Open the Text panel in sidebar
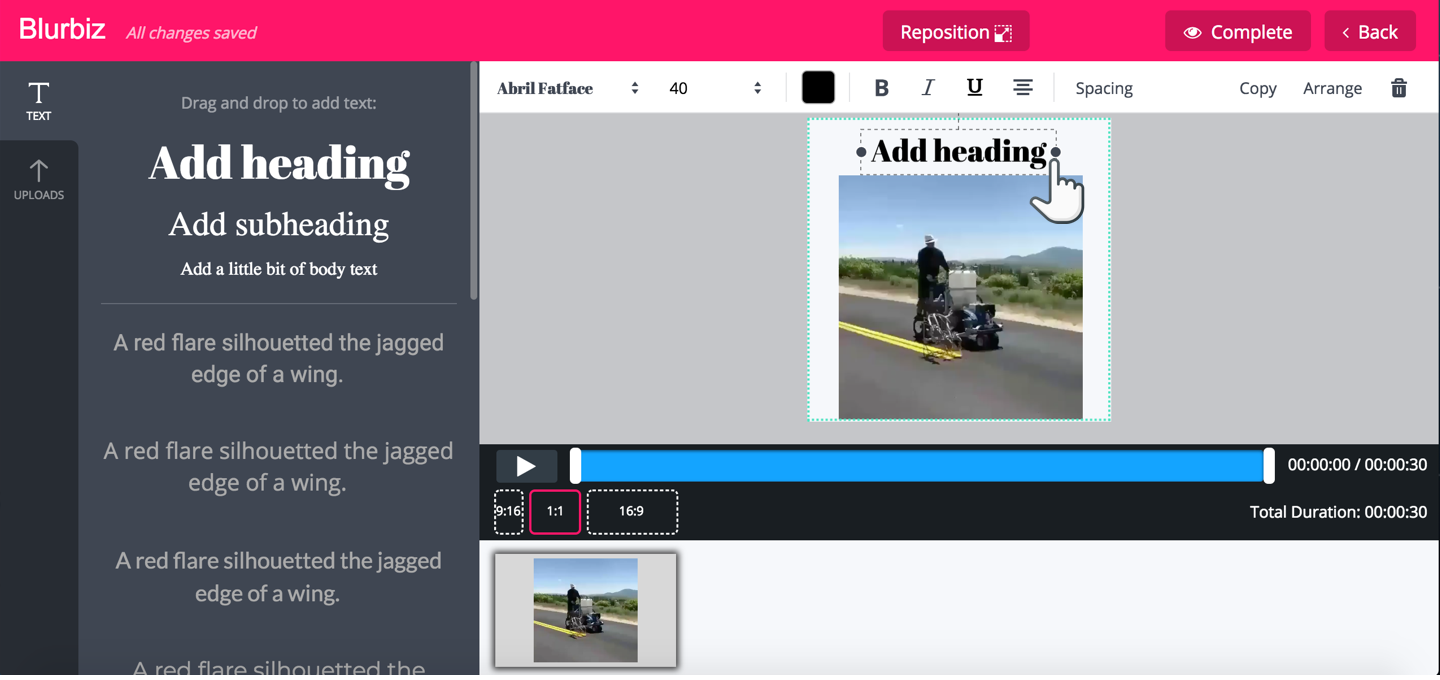The height and width of the screenshot is (680, 1440). point(38,101)
